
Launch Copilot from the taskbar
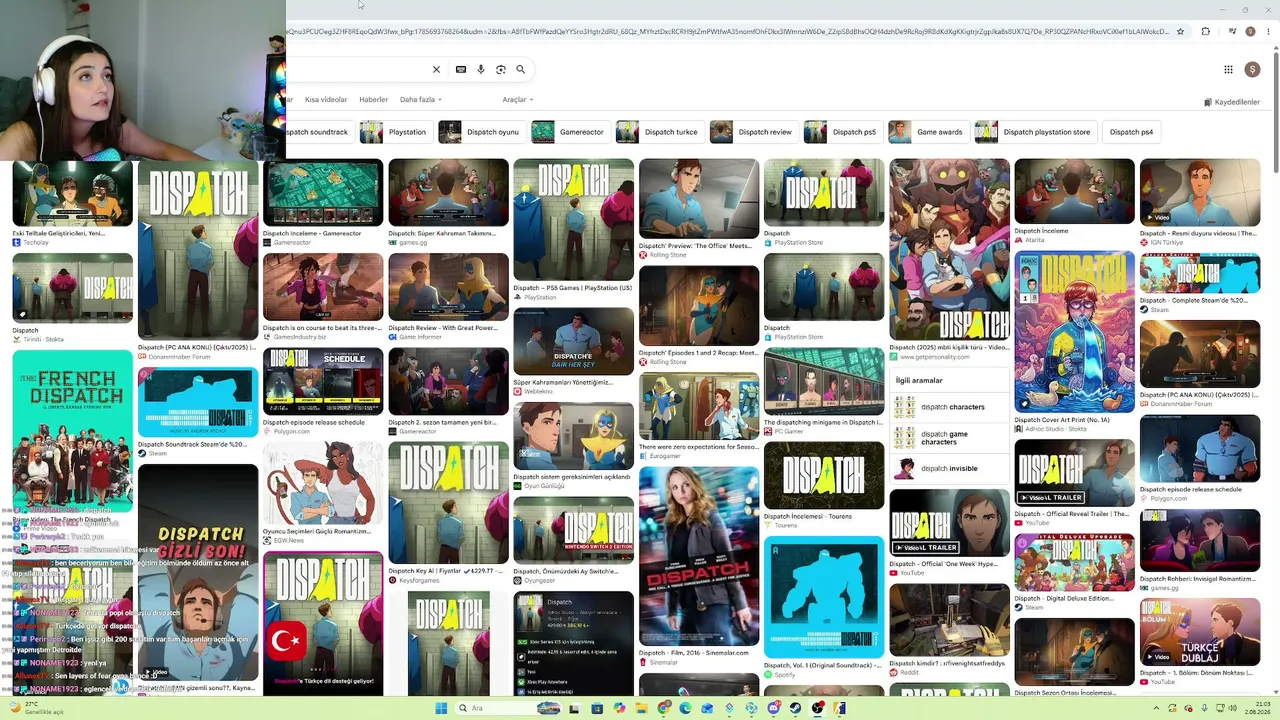coord(619,708)
